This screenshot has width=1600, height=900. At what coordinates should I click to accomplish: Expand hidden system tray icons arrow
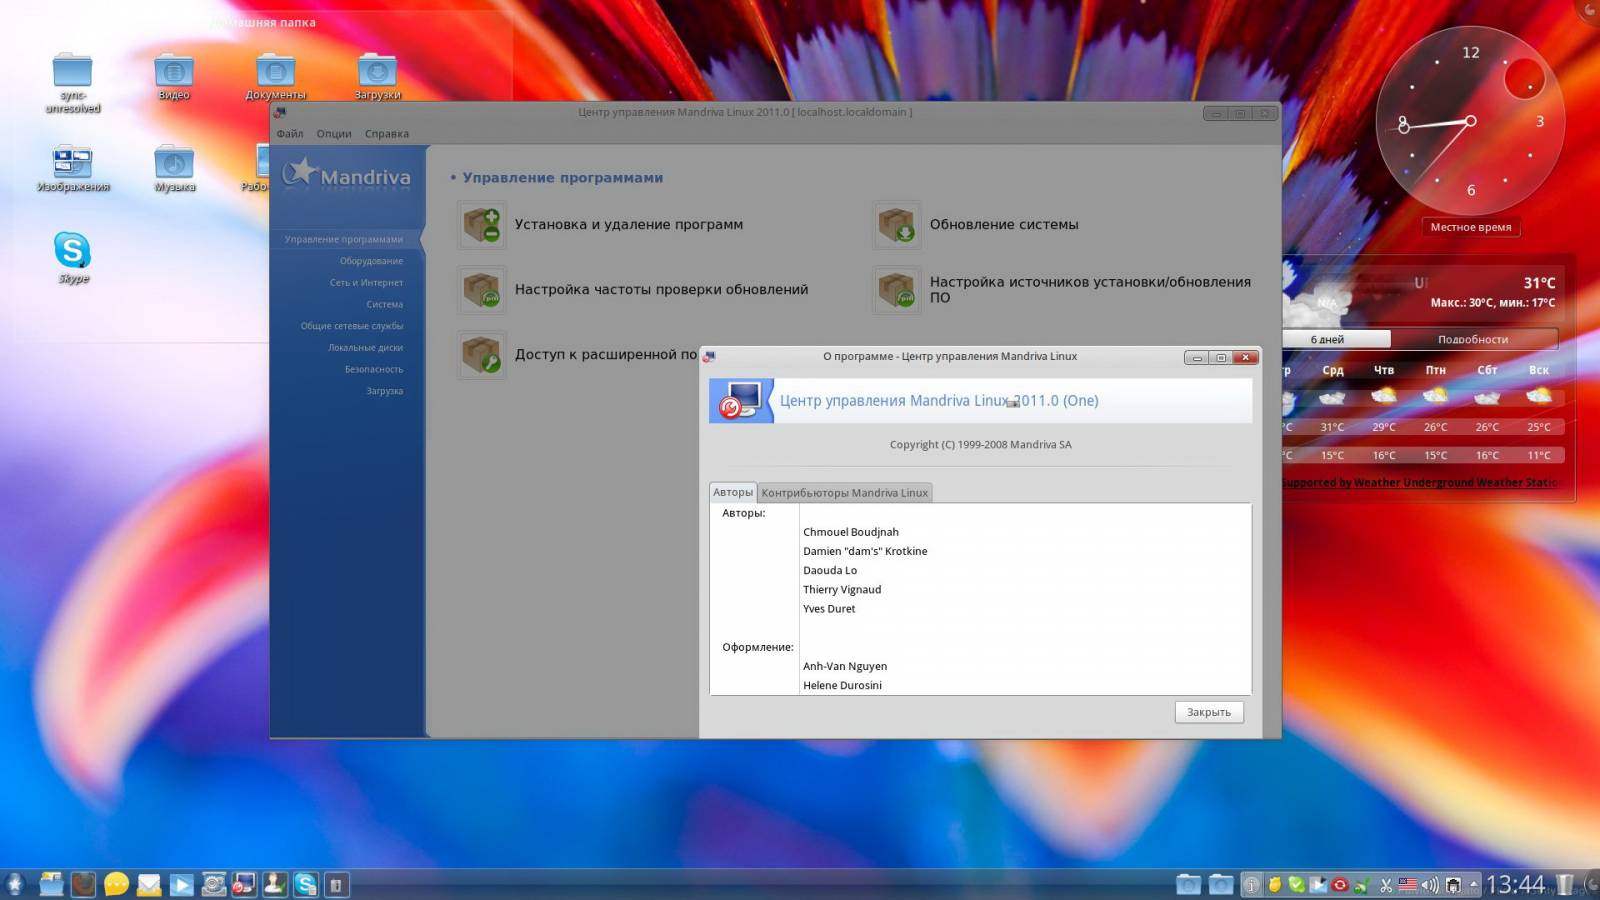pyautogui.click(x=1473, y=884)
